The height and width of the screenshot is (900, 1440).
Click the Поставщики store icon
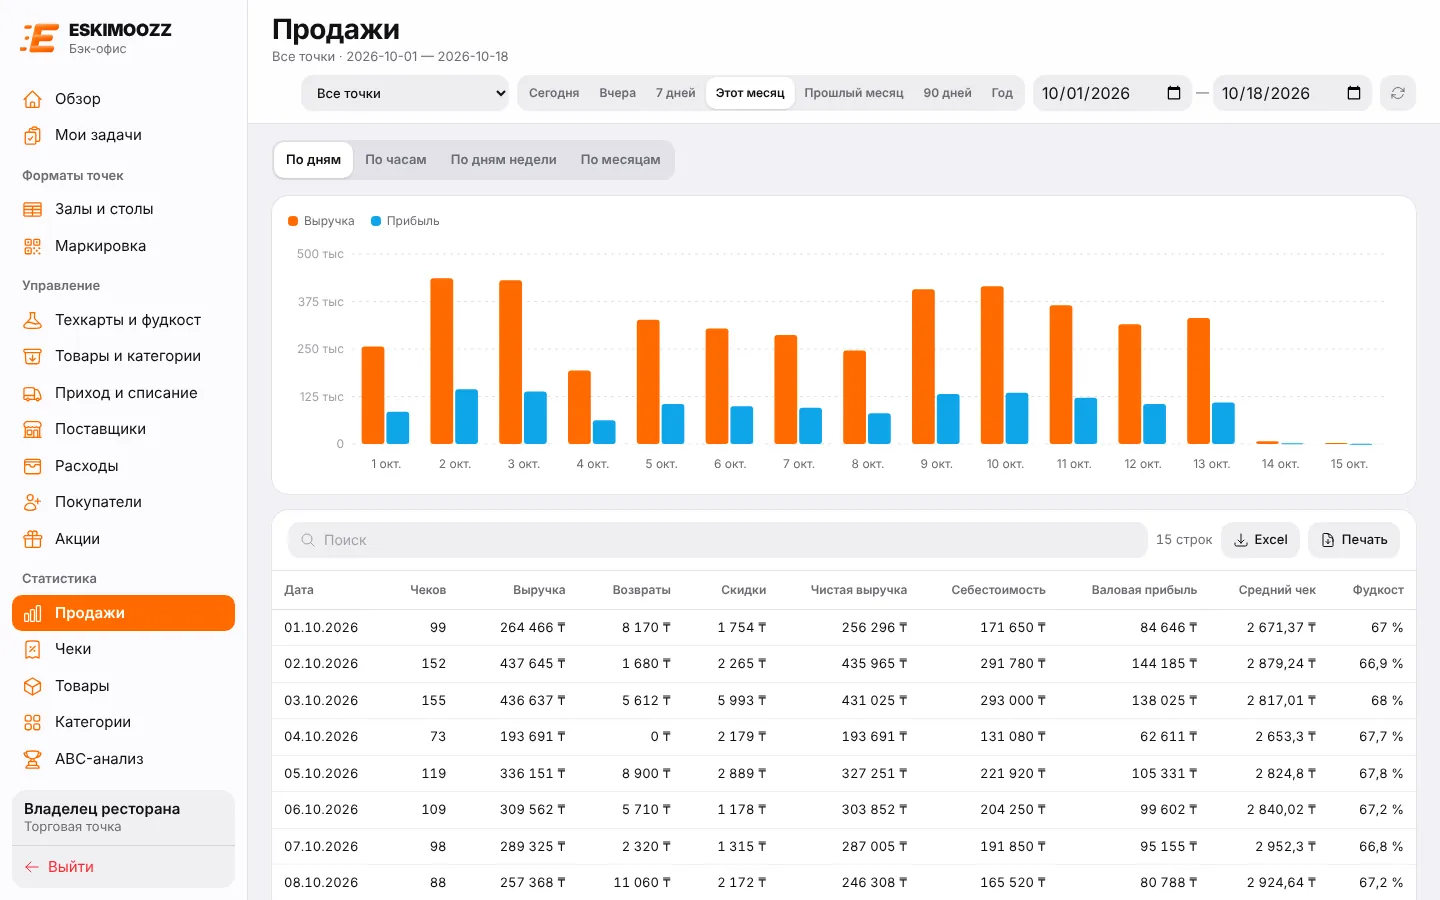click(x=33, y=429)
